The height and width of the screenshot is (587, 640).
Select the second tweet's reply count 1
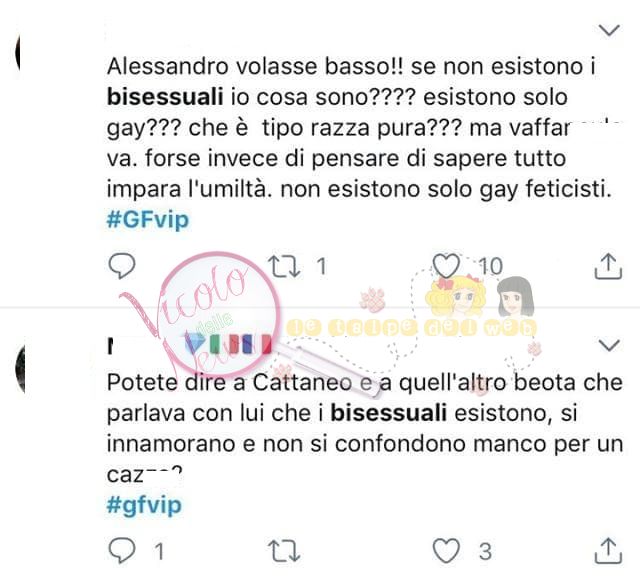(x=160, y=551)
